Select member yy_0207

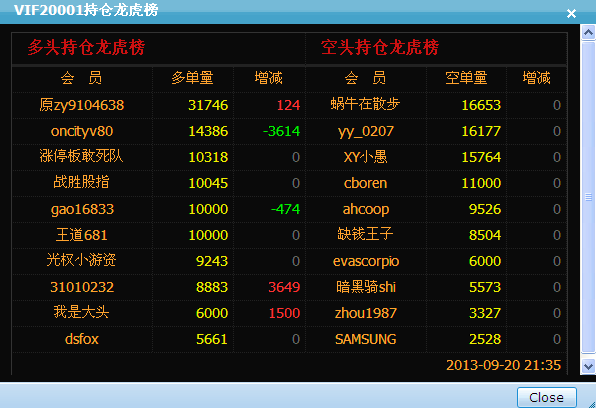coord(366,132)
